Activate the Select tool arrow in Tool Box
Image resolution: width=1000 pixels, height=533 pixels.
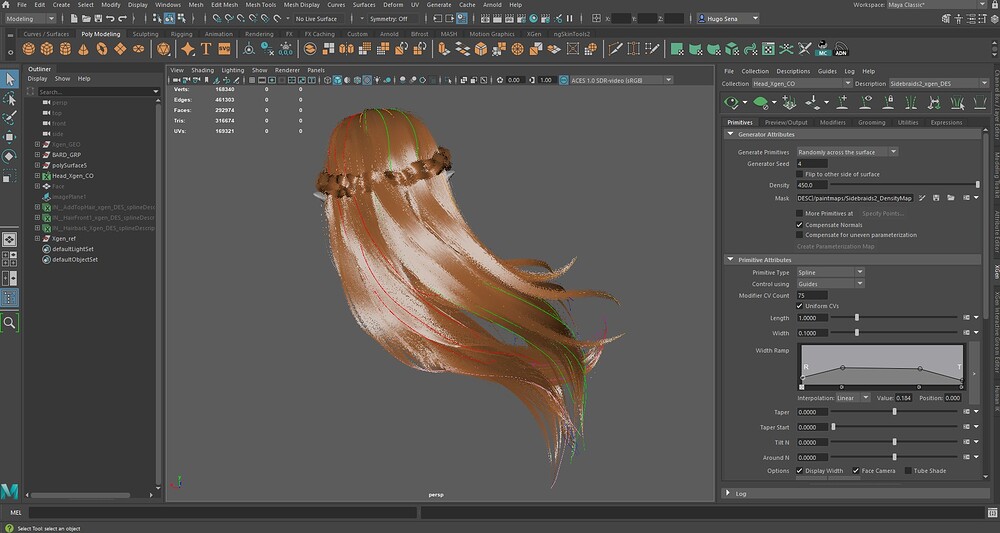point(10,79)
